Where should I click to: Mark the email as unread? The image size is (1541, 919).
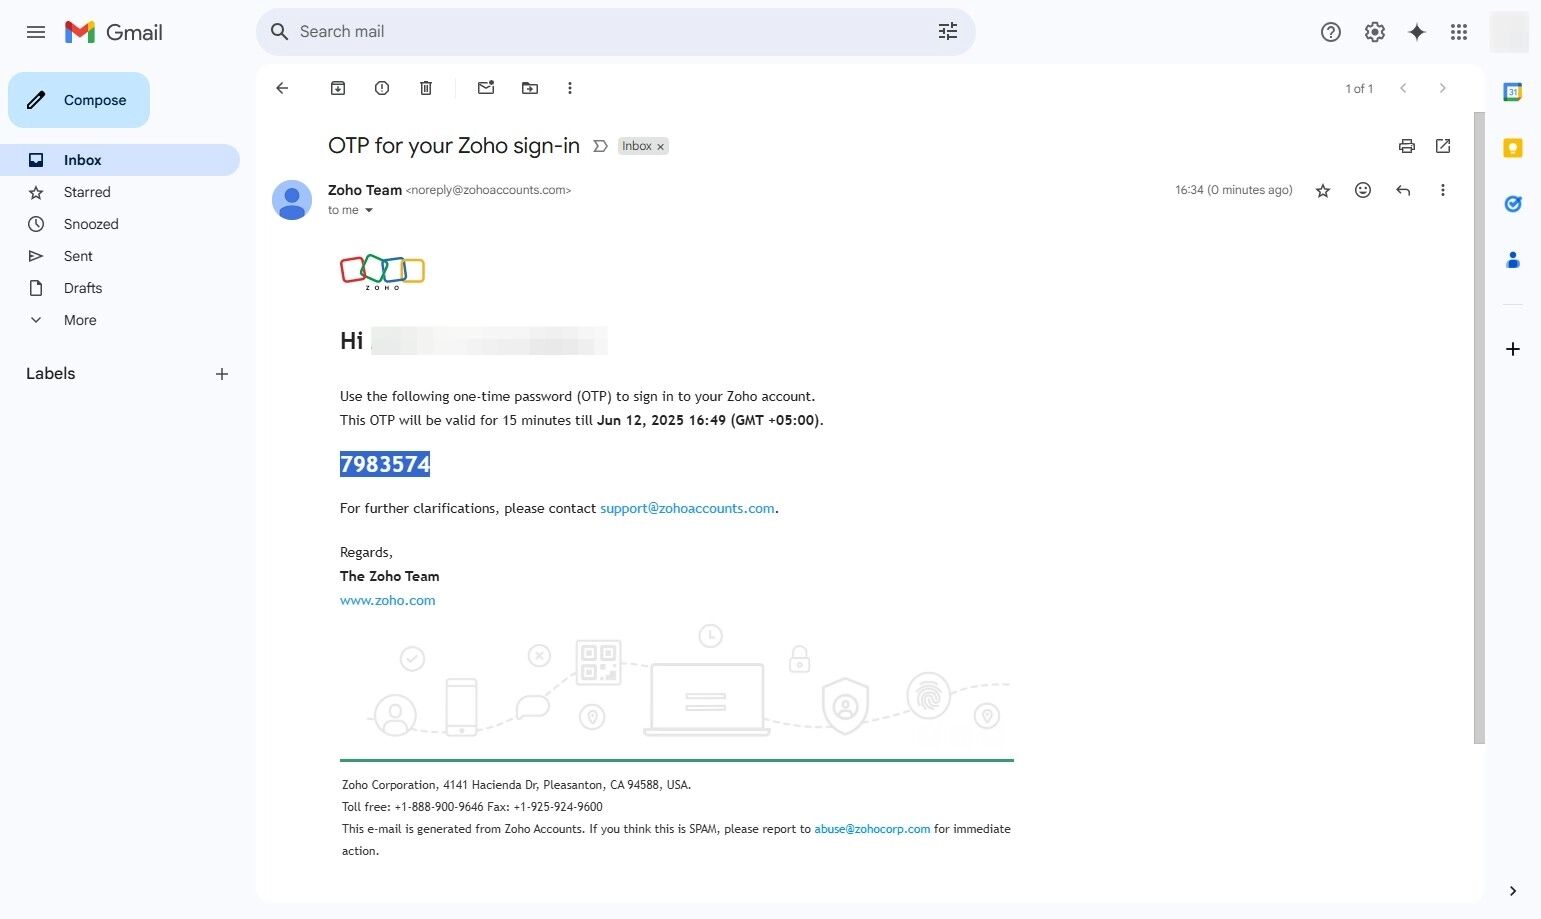coord(486,88)
